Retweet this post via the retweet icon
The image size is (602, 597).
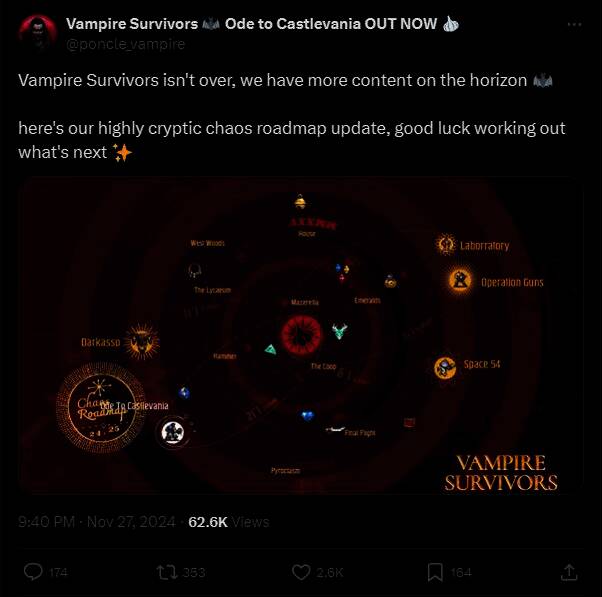(167, 572)
